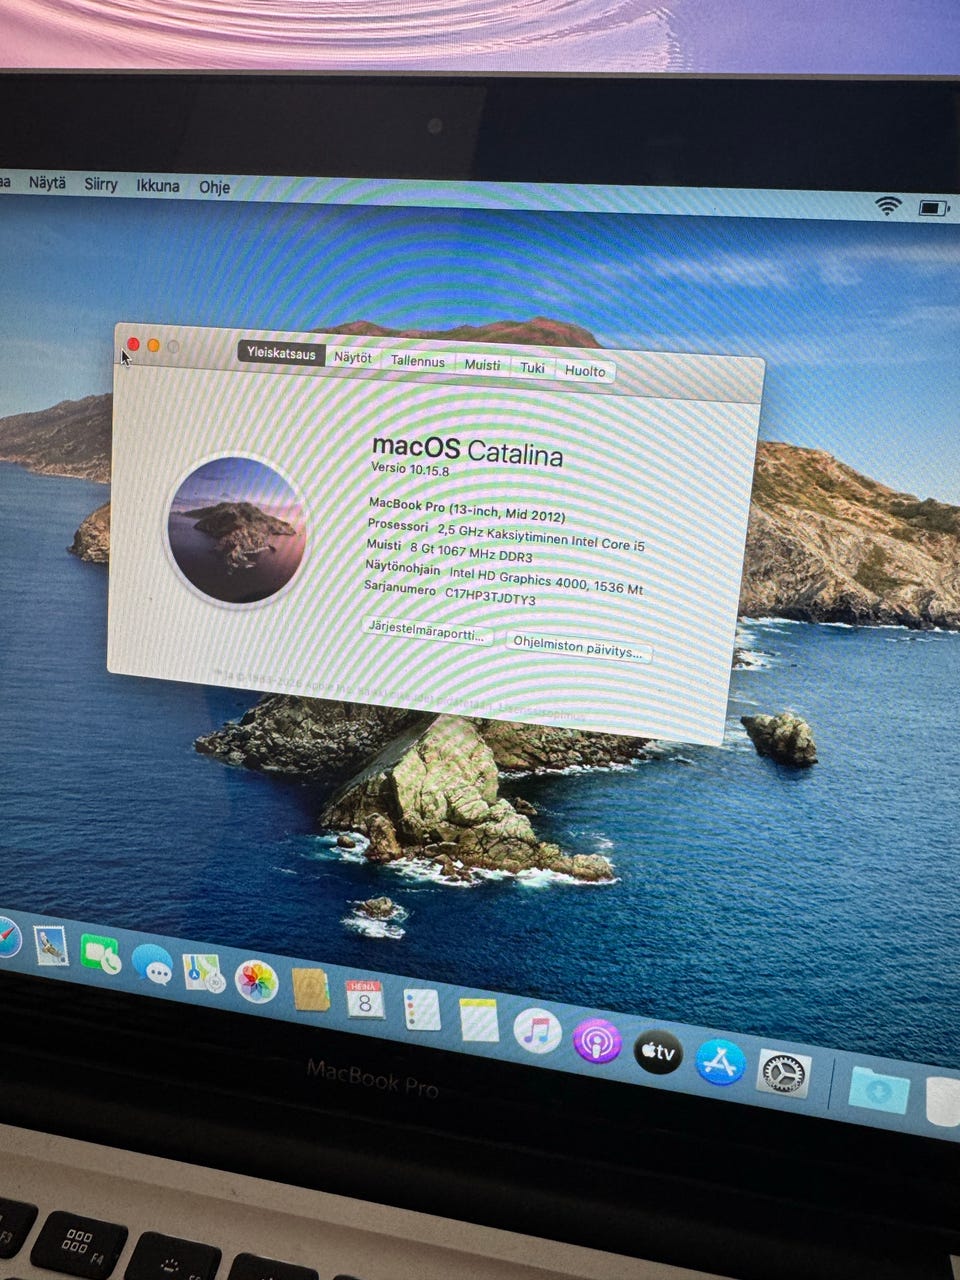Image resolution: width=960 pixels, height=1280 pixels.
Task: Open the Messages app icon
Action: 152,964
